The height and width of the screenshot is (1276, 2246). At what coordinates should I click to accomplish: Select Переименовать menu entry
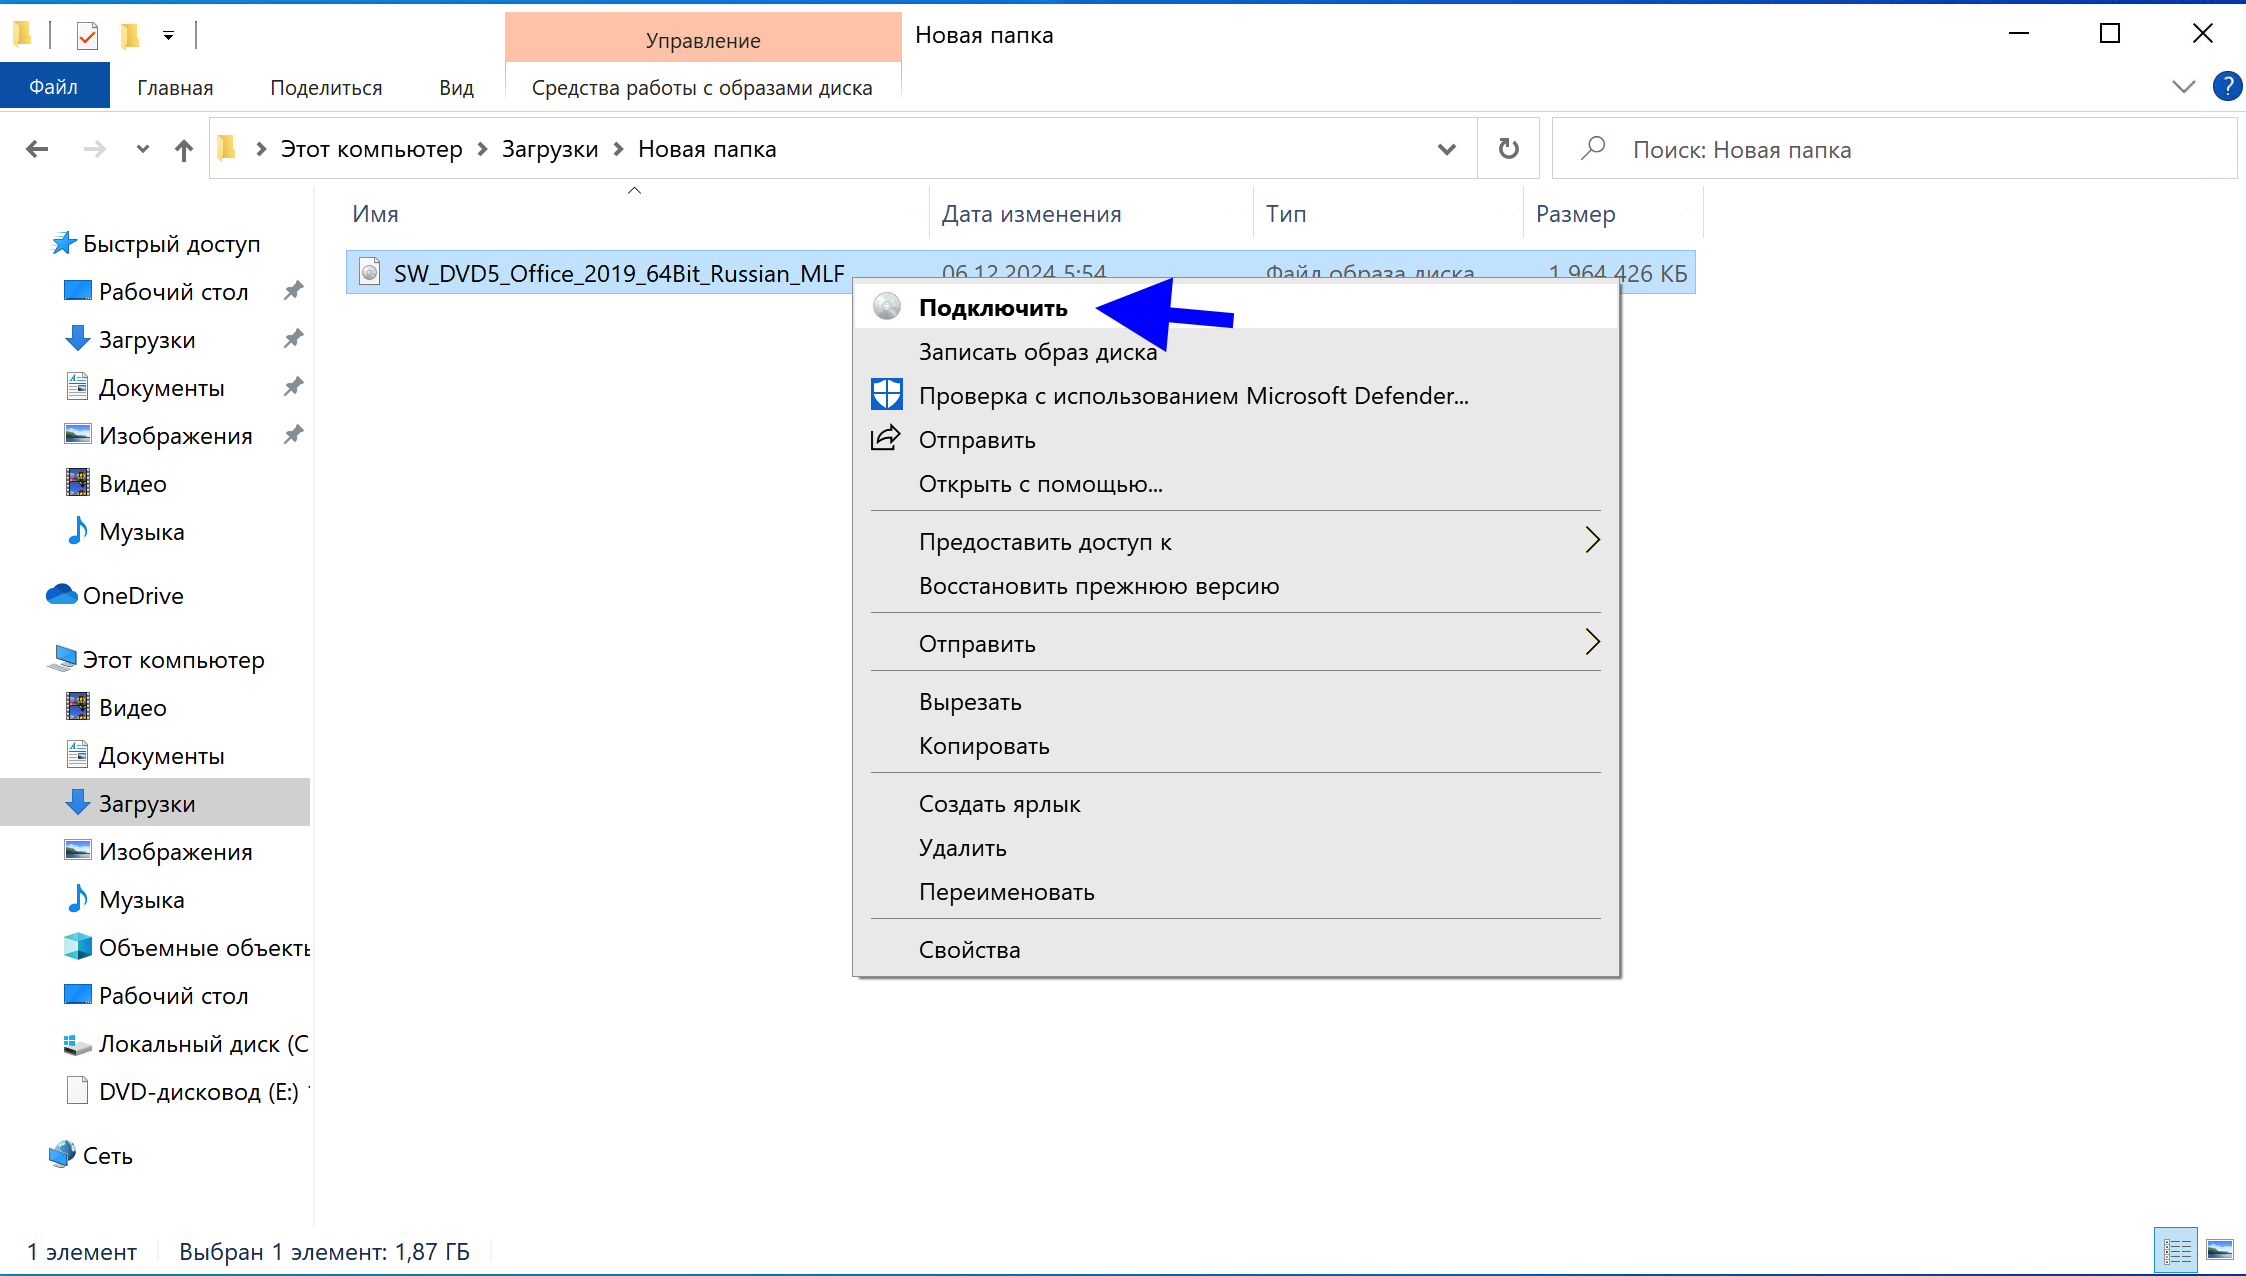click(1235, 891)
